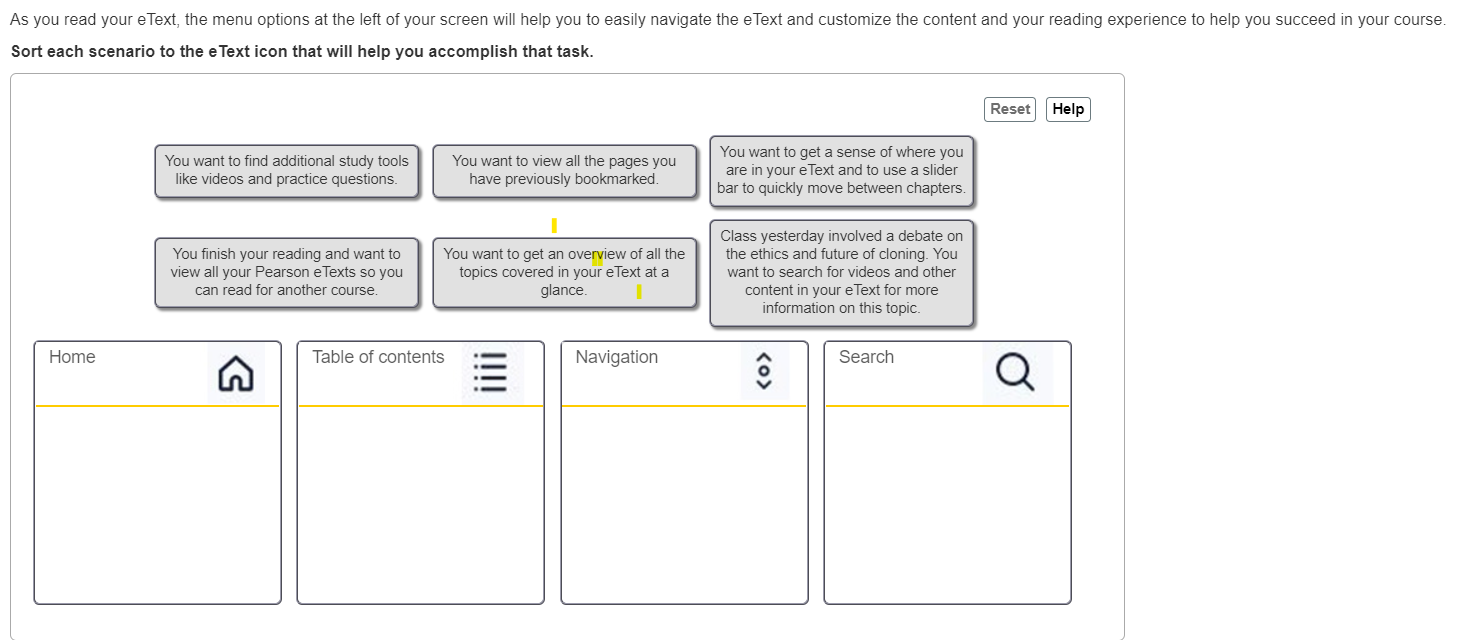Viewport: 1463px width, 642px height.
Task: Click the Table of contents list icon
Action: click(x=490, y=372)
